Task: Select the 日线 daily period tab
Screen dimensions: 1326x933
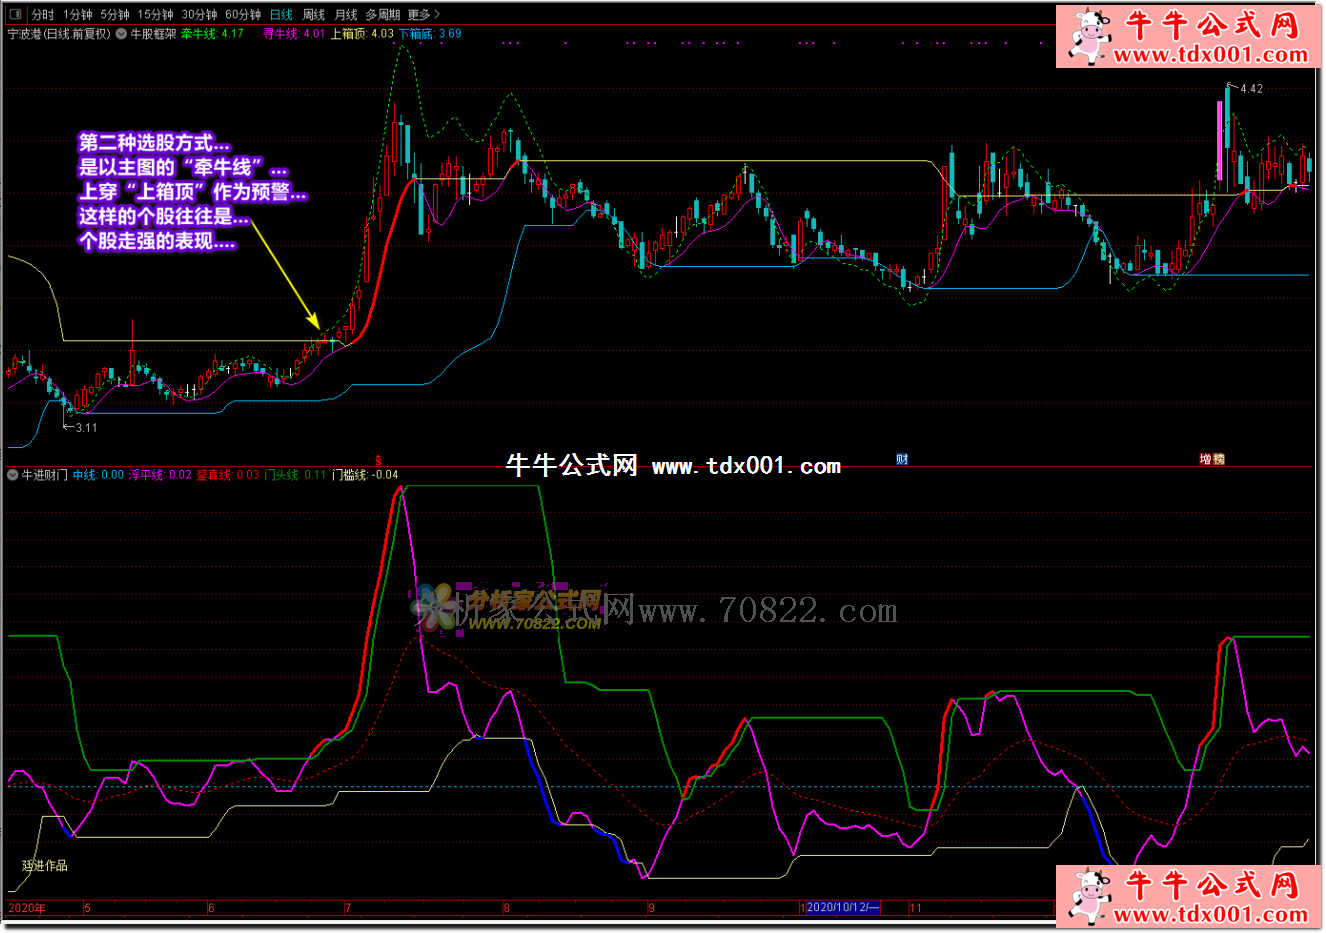Action: pos(281,14)
